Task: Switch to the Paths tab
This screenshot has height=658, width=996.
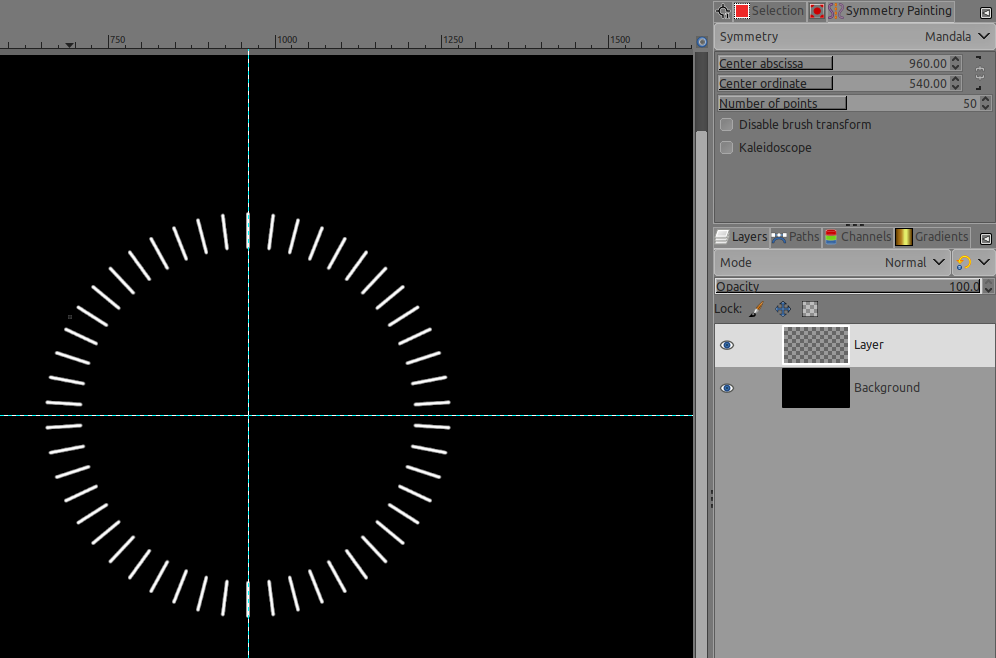Action: [x=795, y=237]
